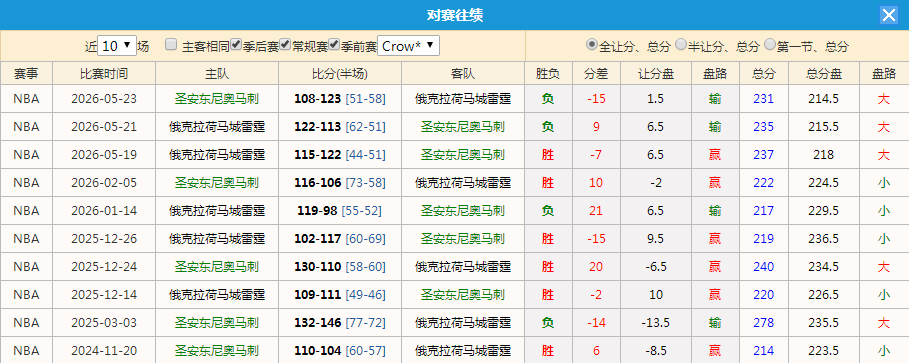
Task: Click away team 俄克拉荷马城雷霆 on 2025-12-24
Action: coord(463,267)
